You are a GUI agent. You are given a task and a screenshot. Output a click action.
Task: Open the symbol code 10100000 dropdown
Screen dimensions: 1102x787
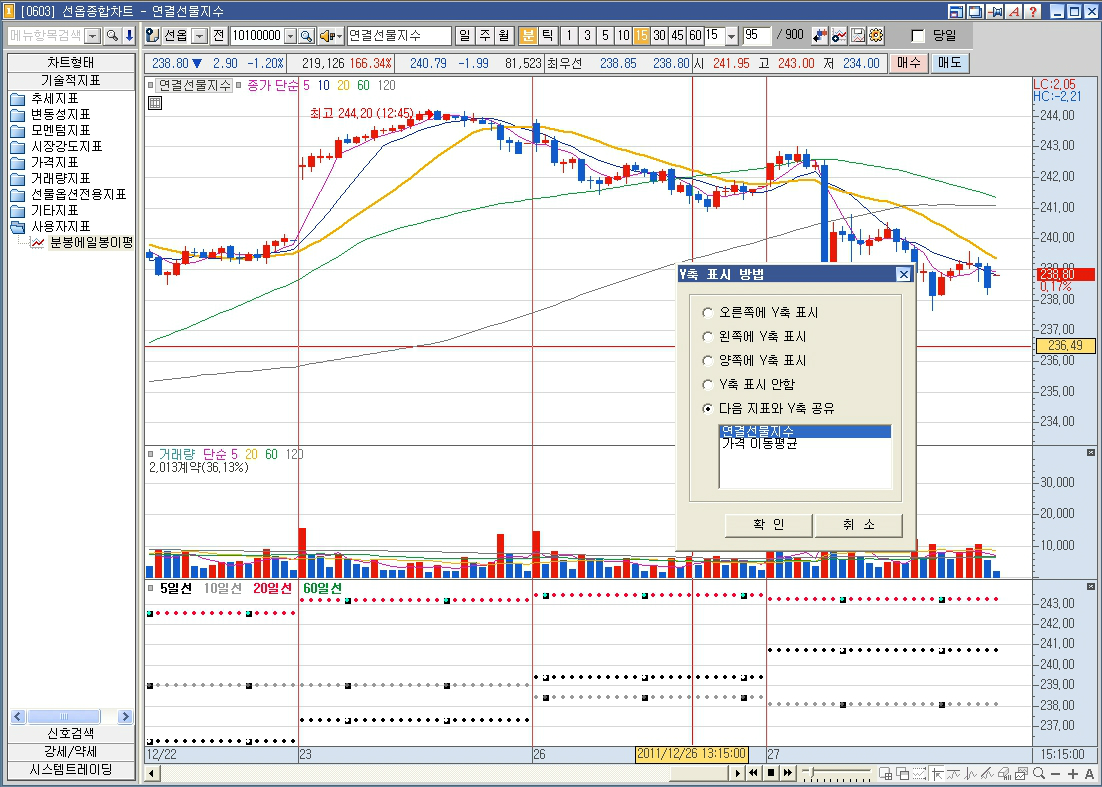point(291,36)
